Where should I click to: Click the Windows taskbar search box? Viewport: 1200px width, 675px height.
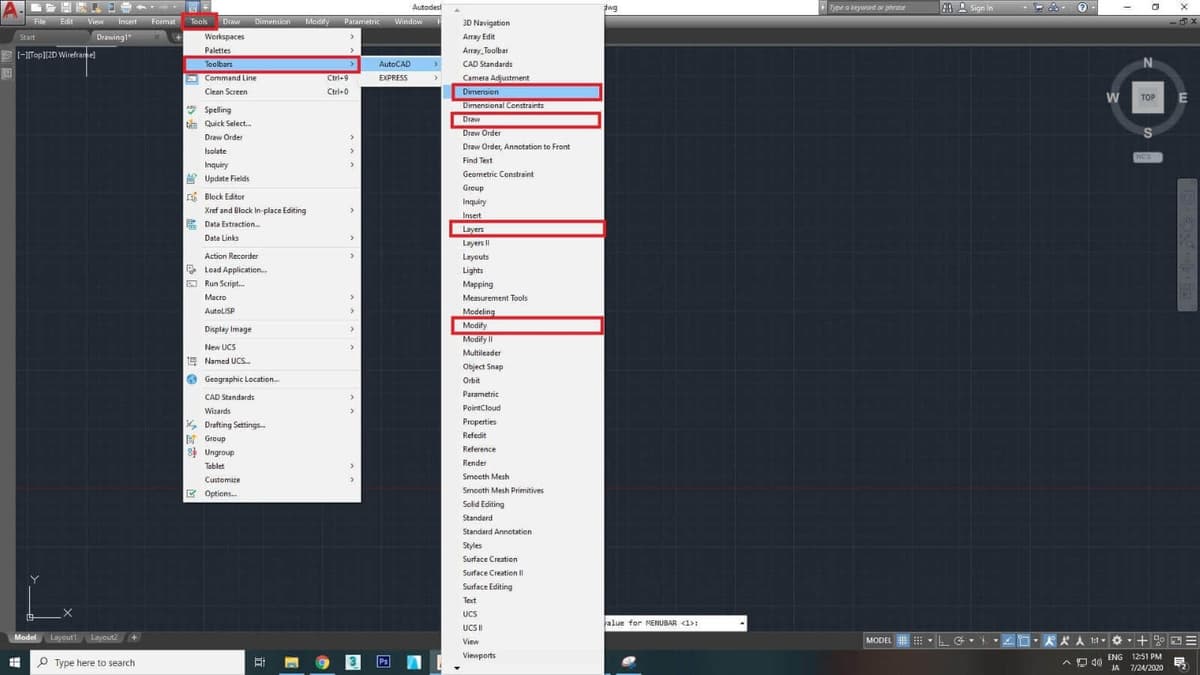pos(137,662)
